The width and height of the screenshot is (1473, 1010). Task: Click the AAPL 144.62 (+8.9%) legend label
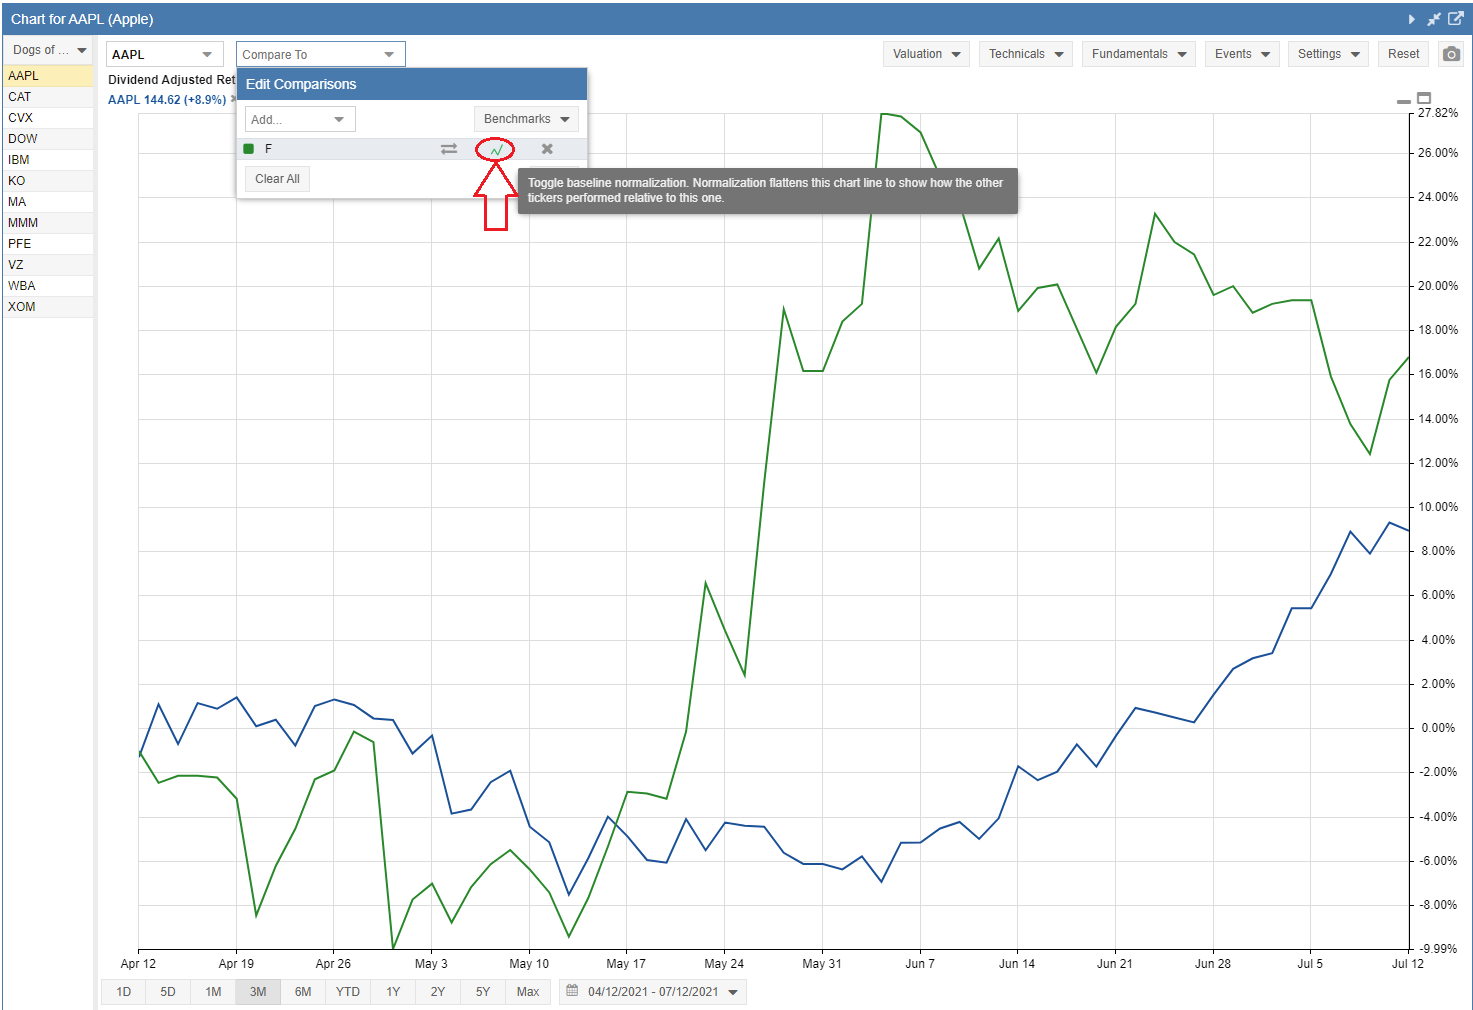pos(167,100)
